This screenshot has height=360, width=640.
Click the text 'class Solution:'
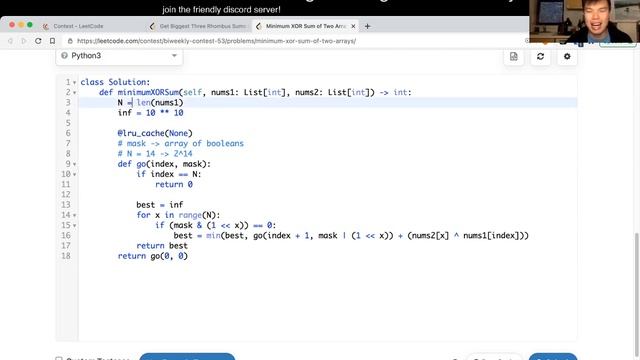pos(115,82)
